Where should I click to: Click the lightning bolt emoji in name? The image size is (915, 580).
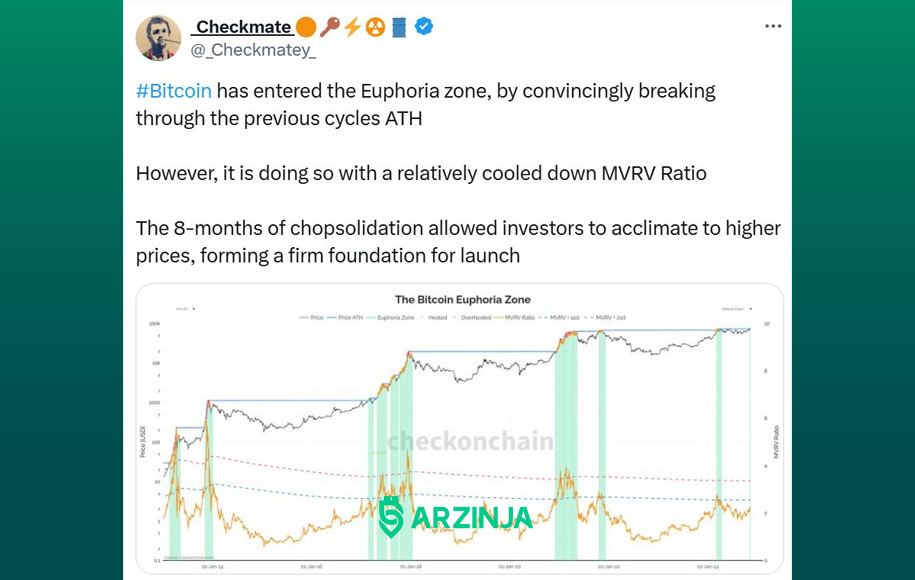coord(352,27)
